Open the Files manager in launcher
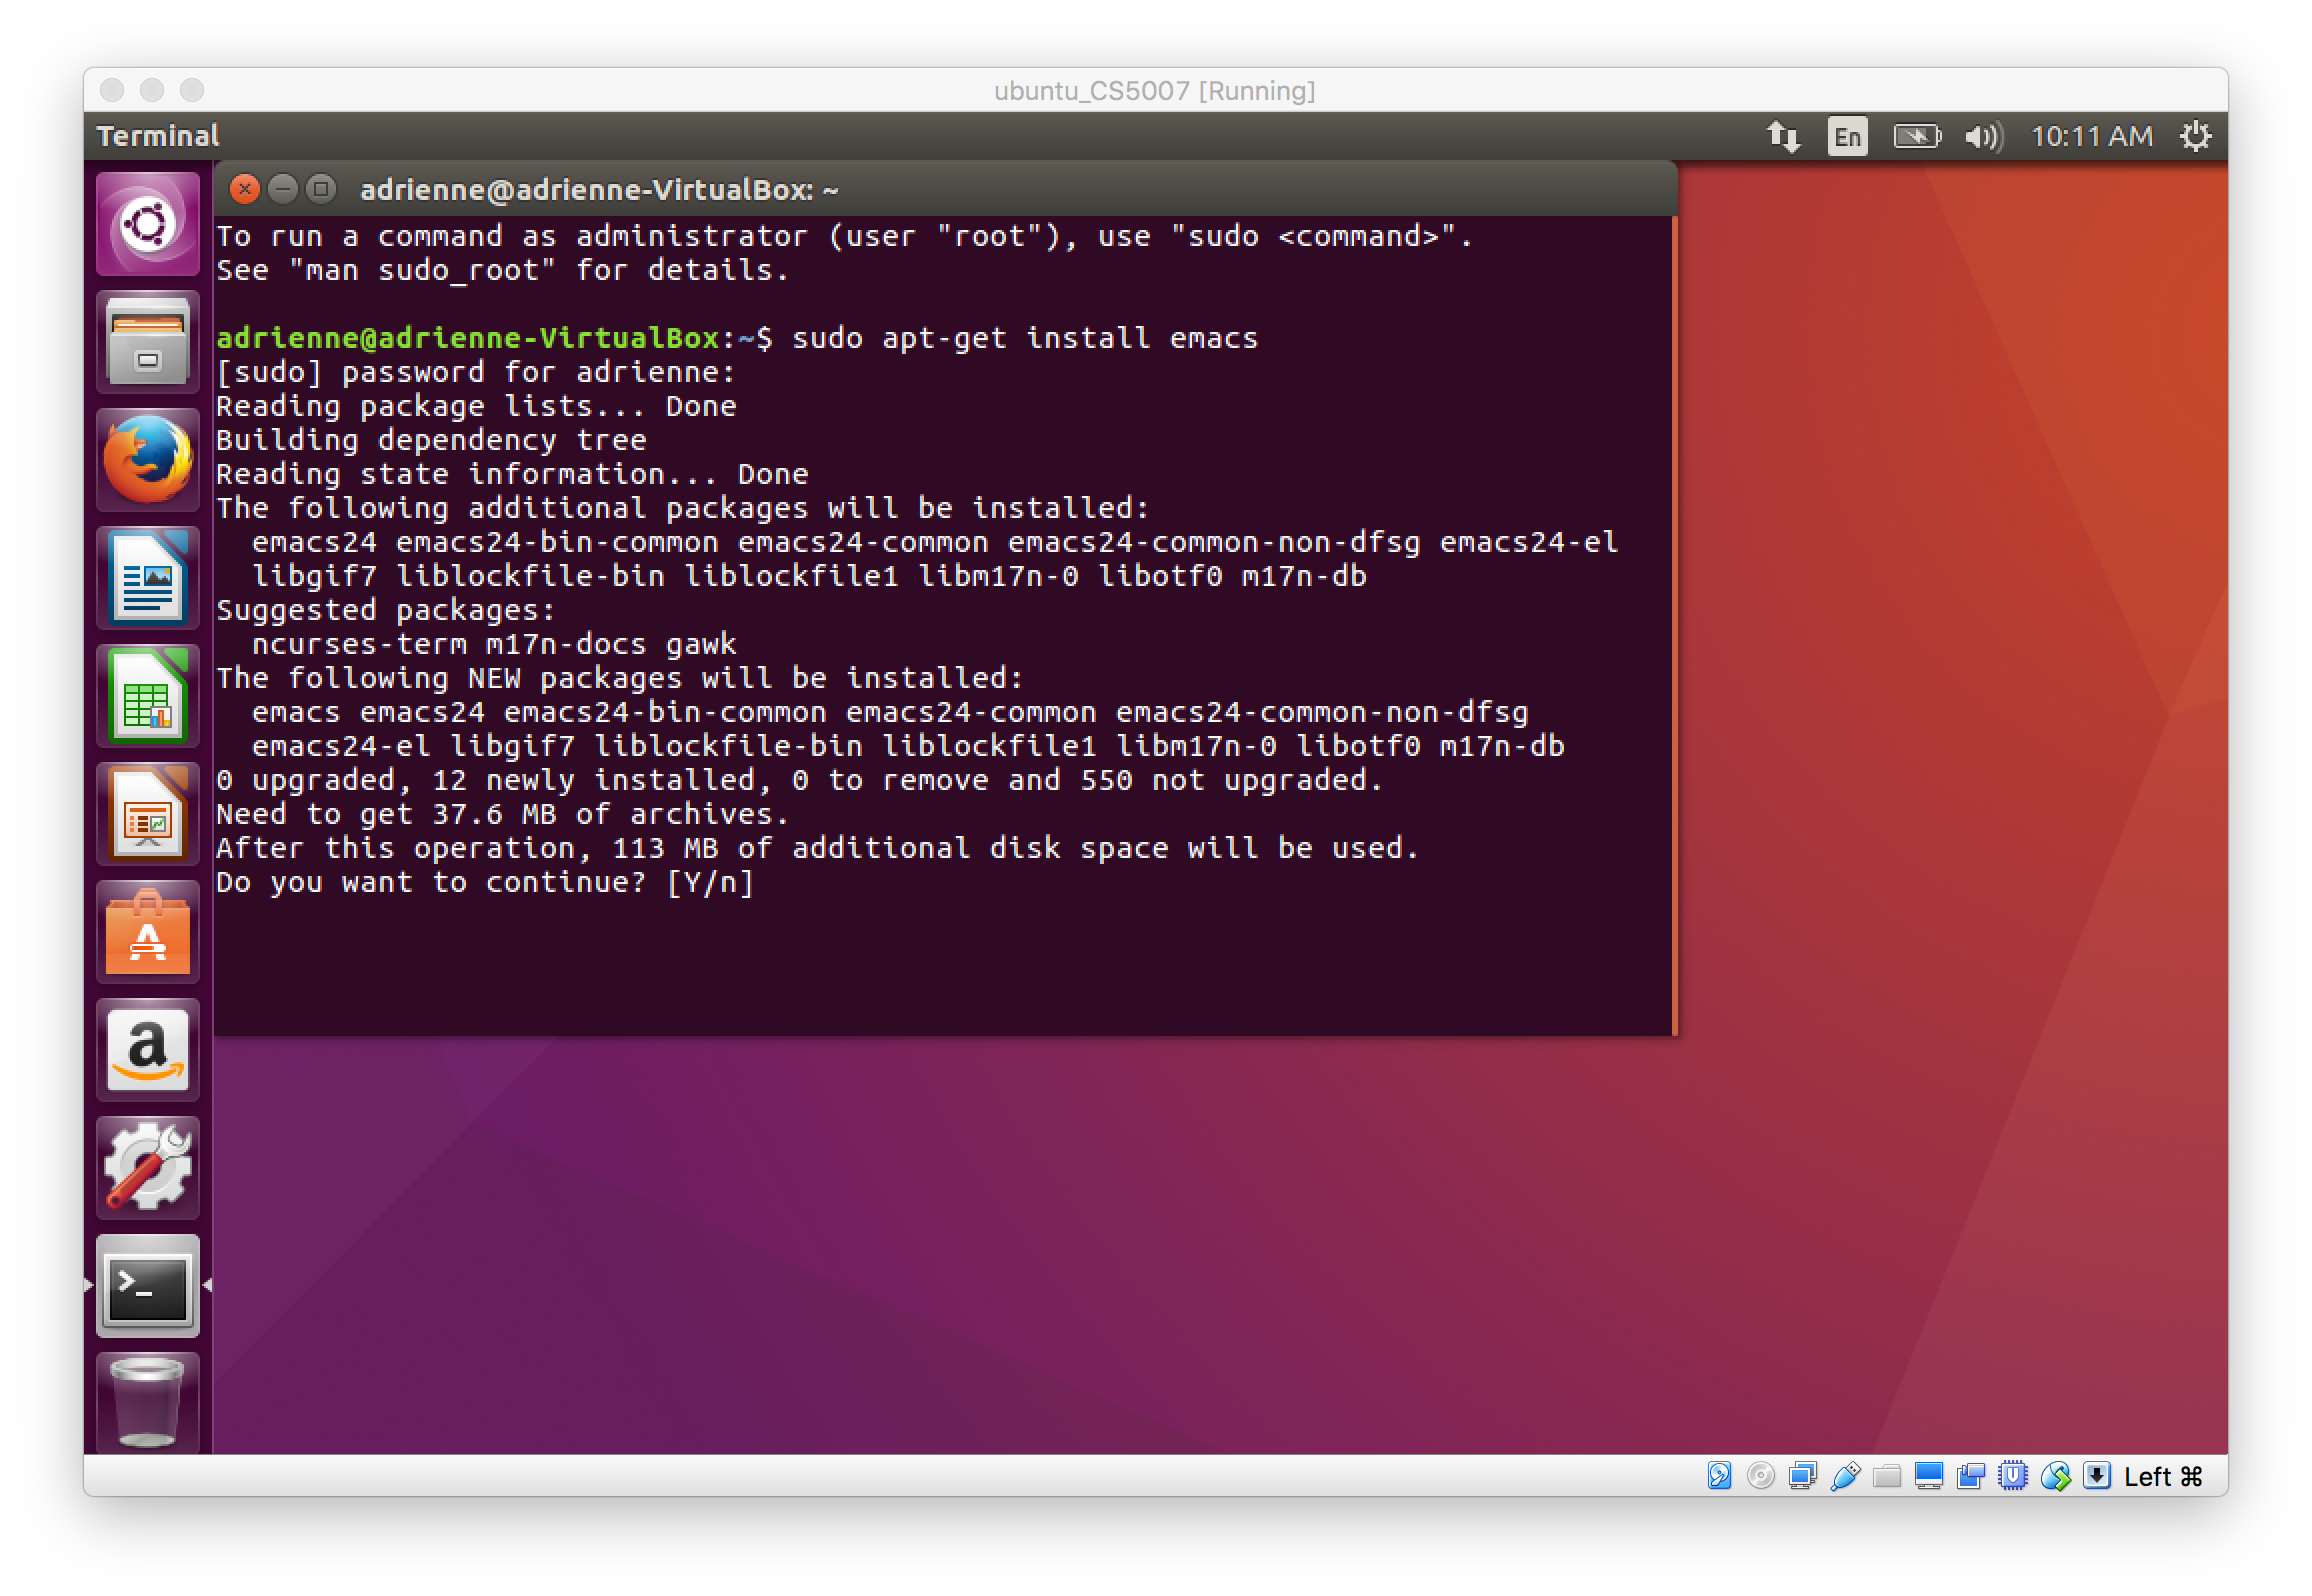The image size is (2312, 1596). click(x=148, y=342)
